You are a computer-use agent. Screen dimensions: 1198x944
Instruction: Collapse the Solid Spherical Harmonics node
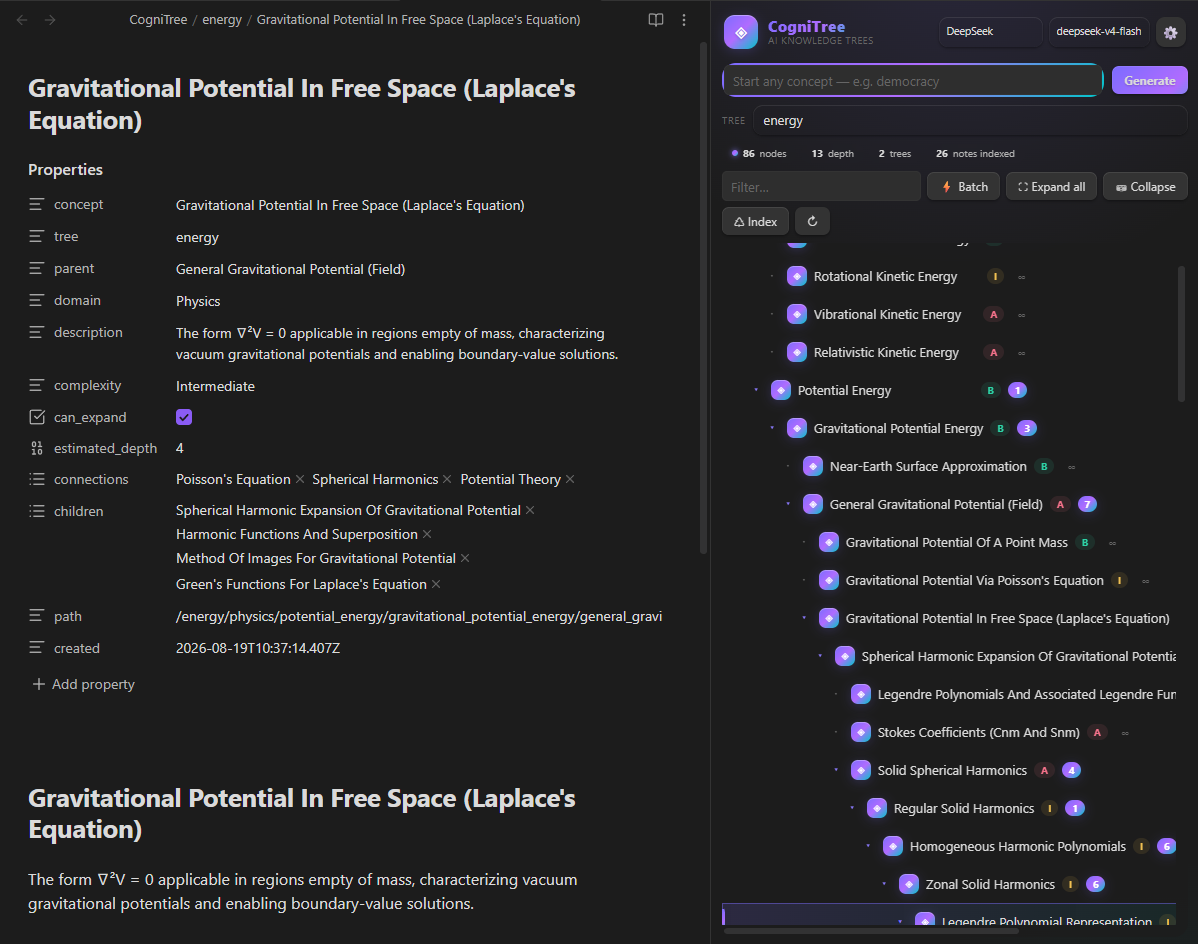tap(837, 771)
